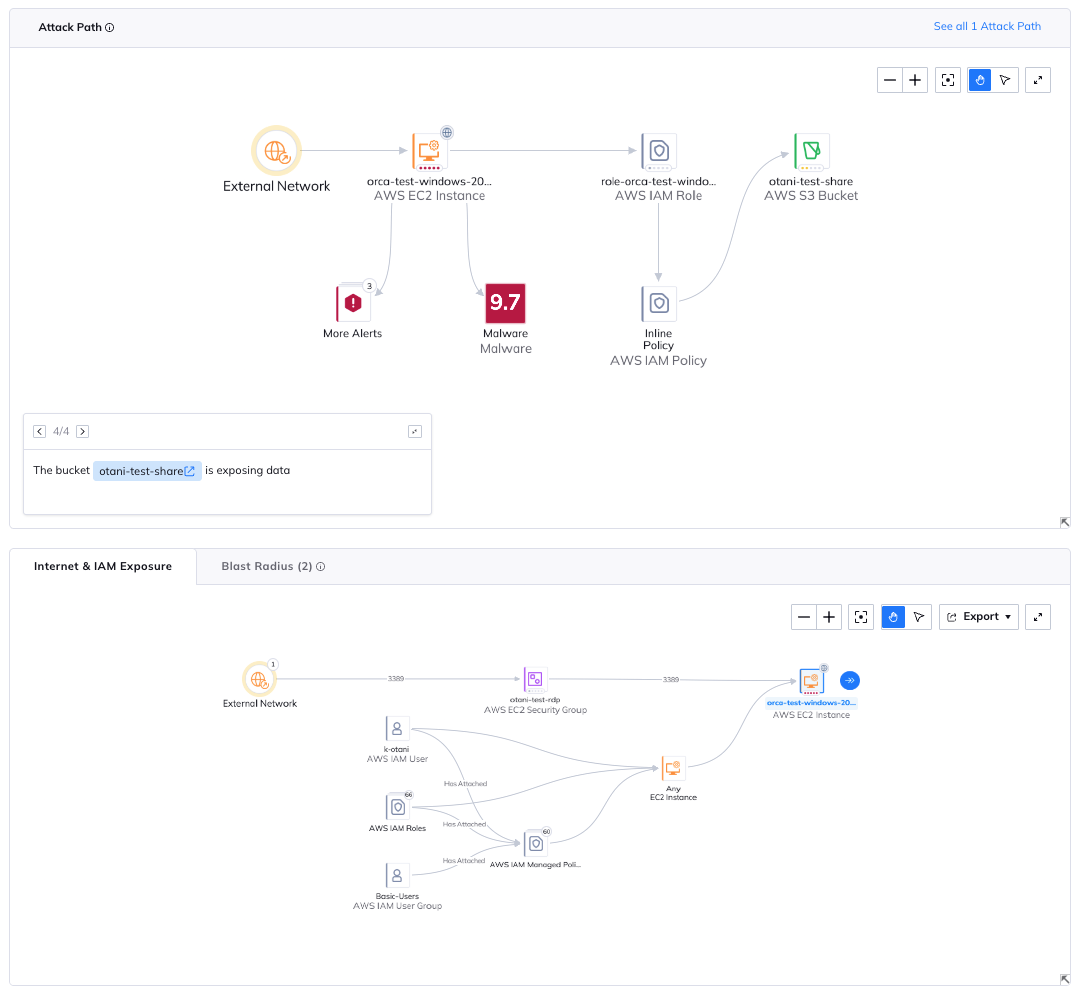Select External Network node in Attack Path
Viewport: 1080px width, 995px height.
(x=276, y=151)
